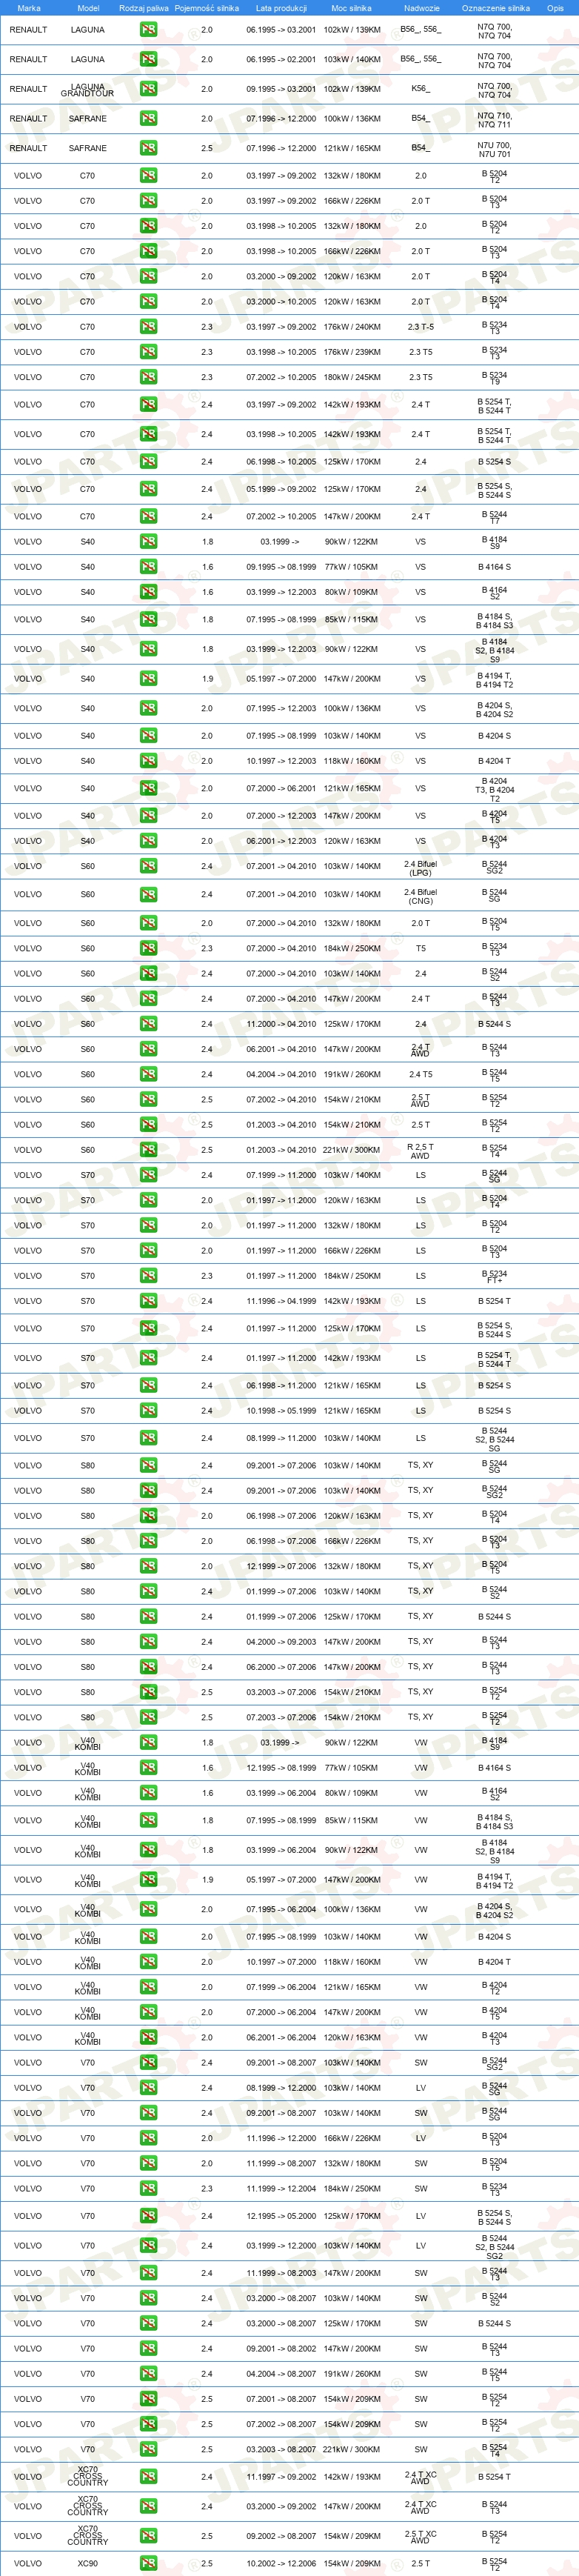This screenshot has width=579, height=2576.
Task: Click fuel icon in Renault Safrane 2.5 row
Action: click(x=148, y=148)
